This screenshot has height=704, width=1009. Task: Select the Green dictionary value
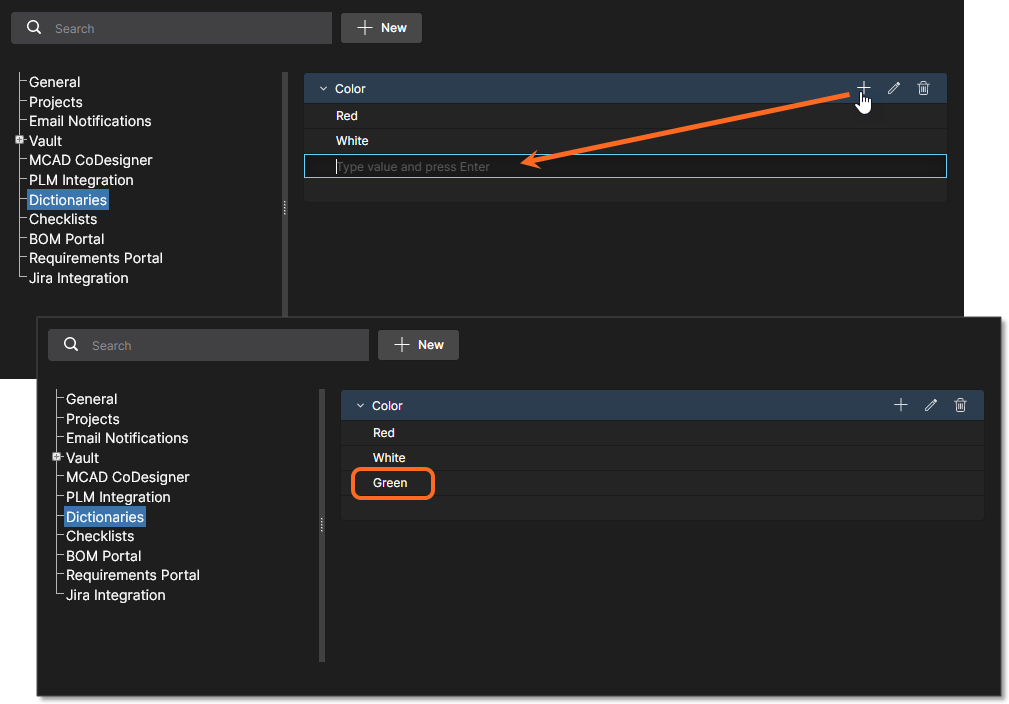392,483
